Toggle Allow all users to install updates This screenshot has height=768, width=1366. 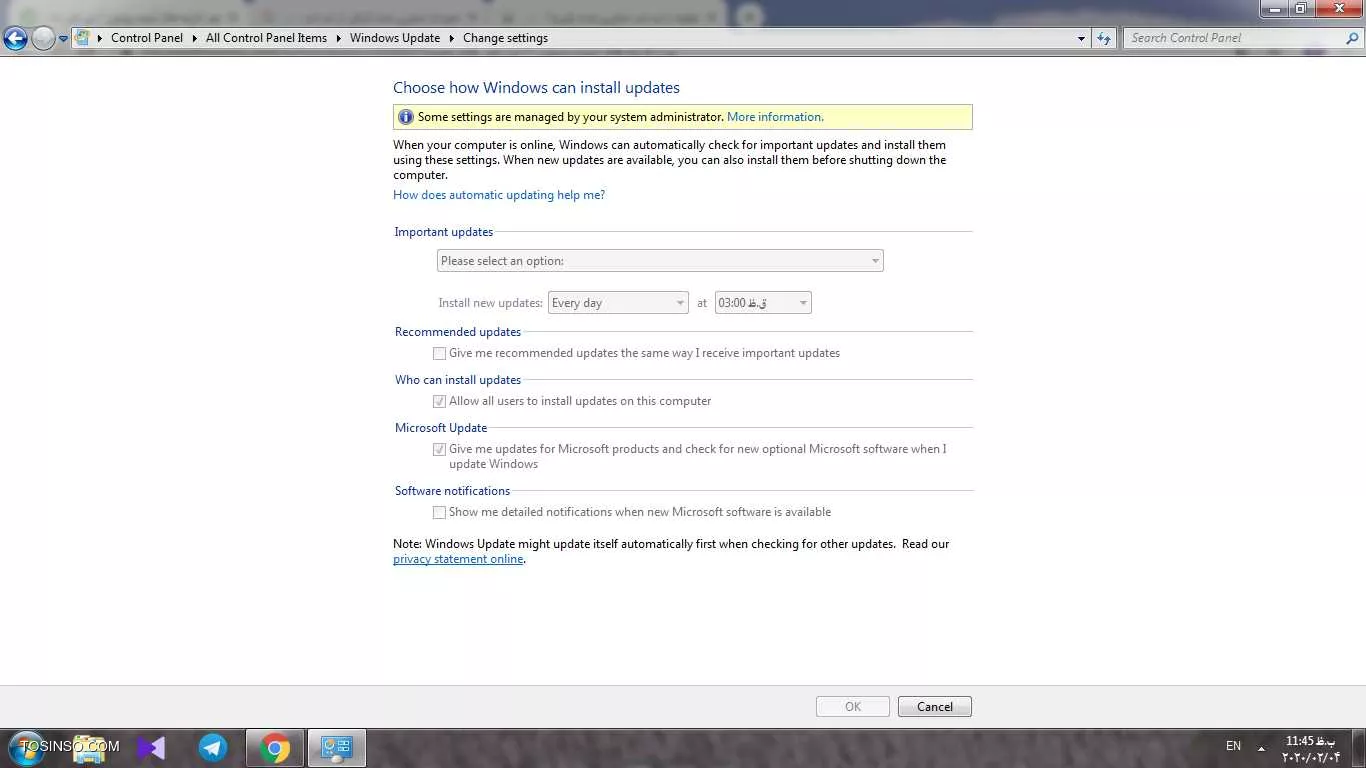[x=439, y=401]
